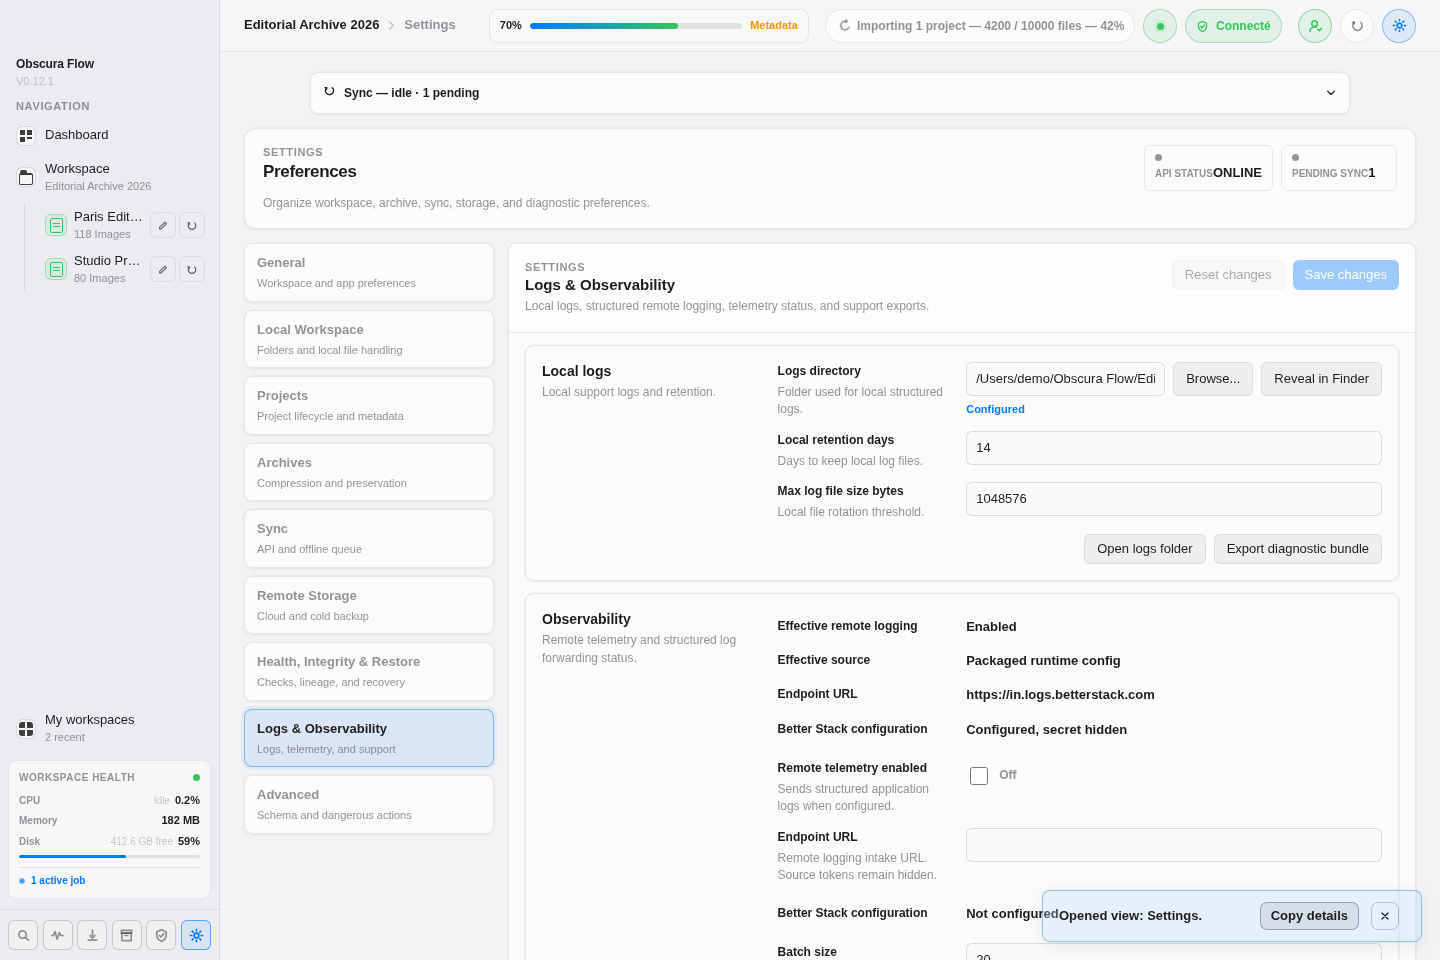This screenshot has width=1440, height=960.
Task: Click the Reset changes button
Action: click(x=1228, y=275)
